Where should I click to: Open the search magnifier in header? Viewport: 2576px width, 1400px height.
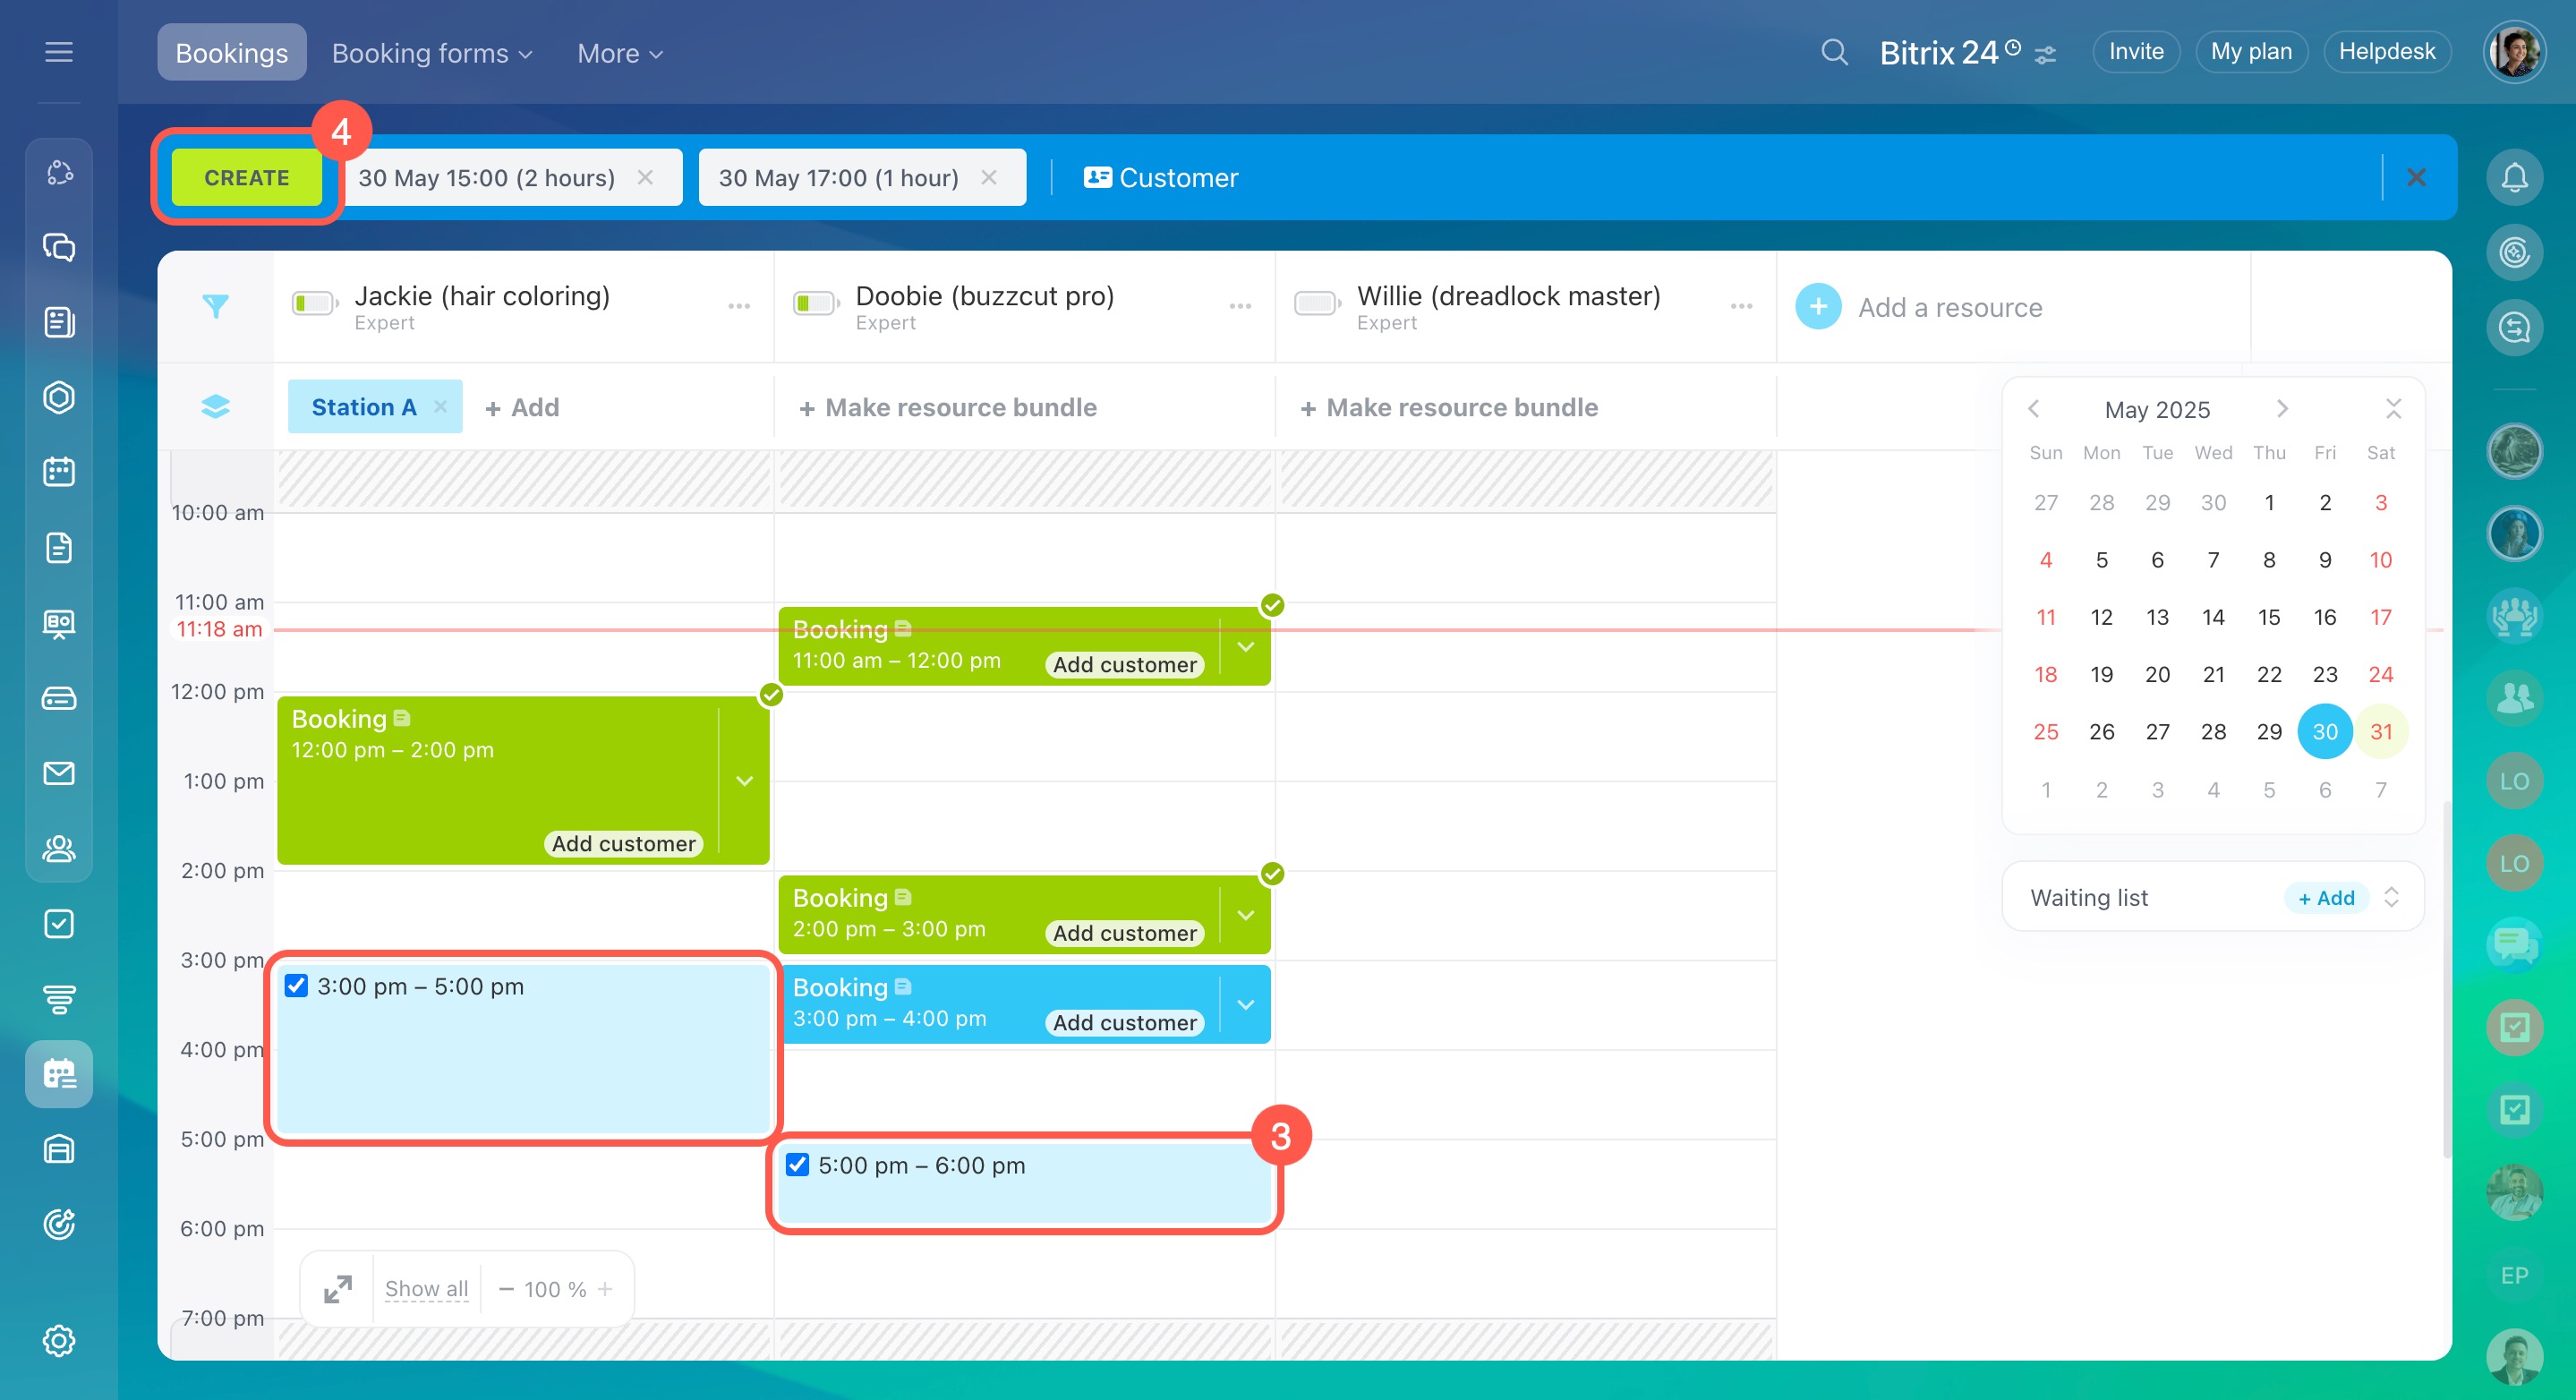pos(1833,52)
